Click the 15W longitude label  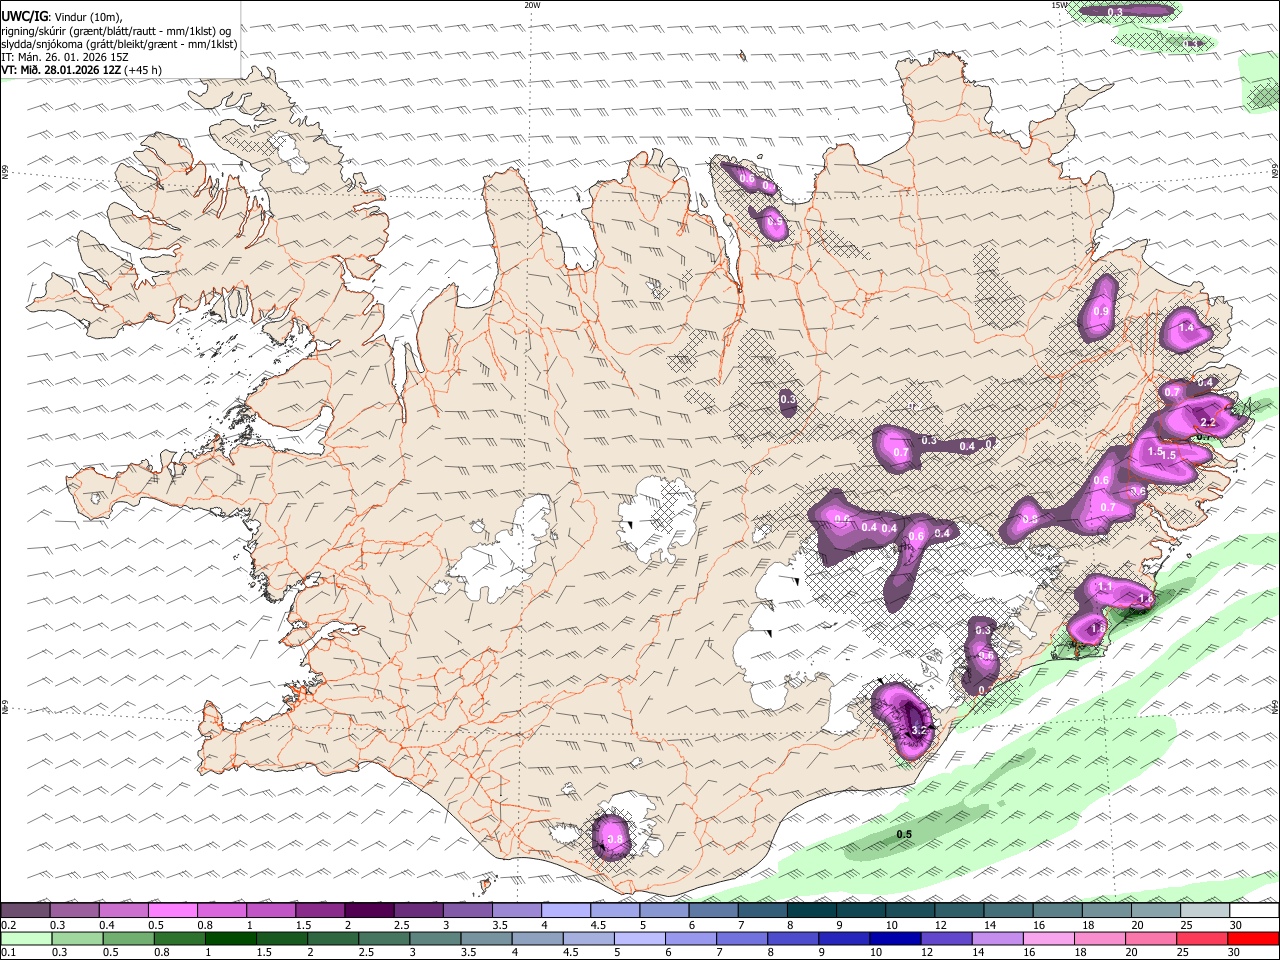(x=1059, y=5)
